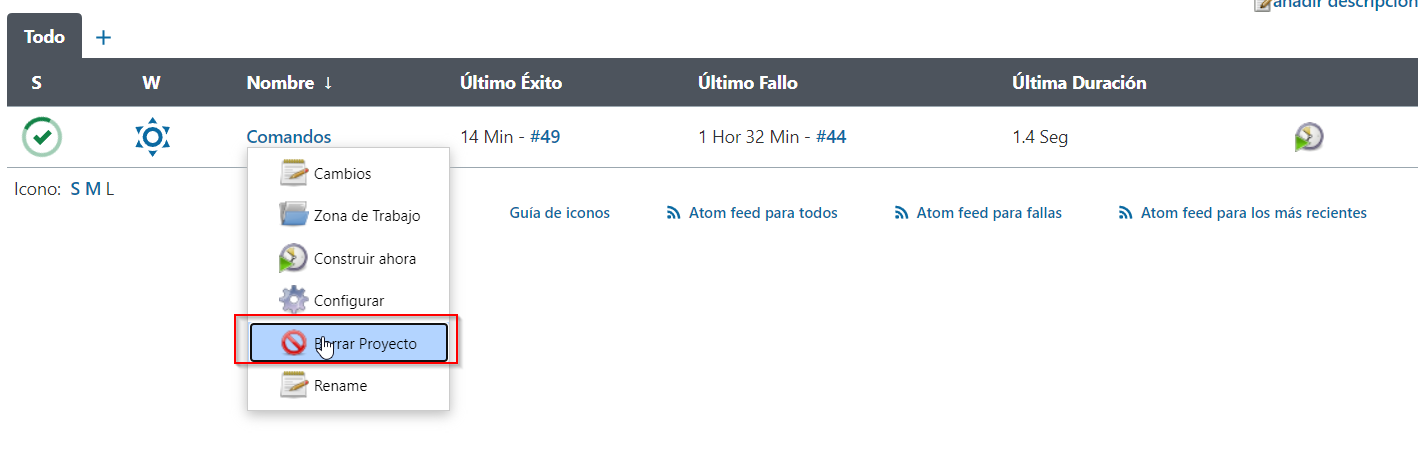Click the weather health report icon
This screenshot has height=449, width=1422.
coord(153,136)
